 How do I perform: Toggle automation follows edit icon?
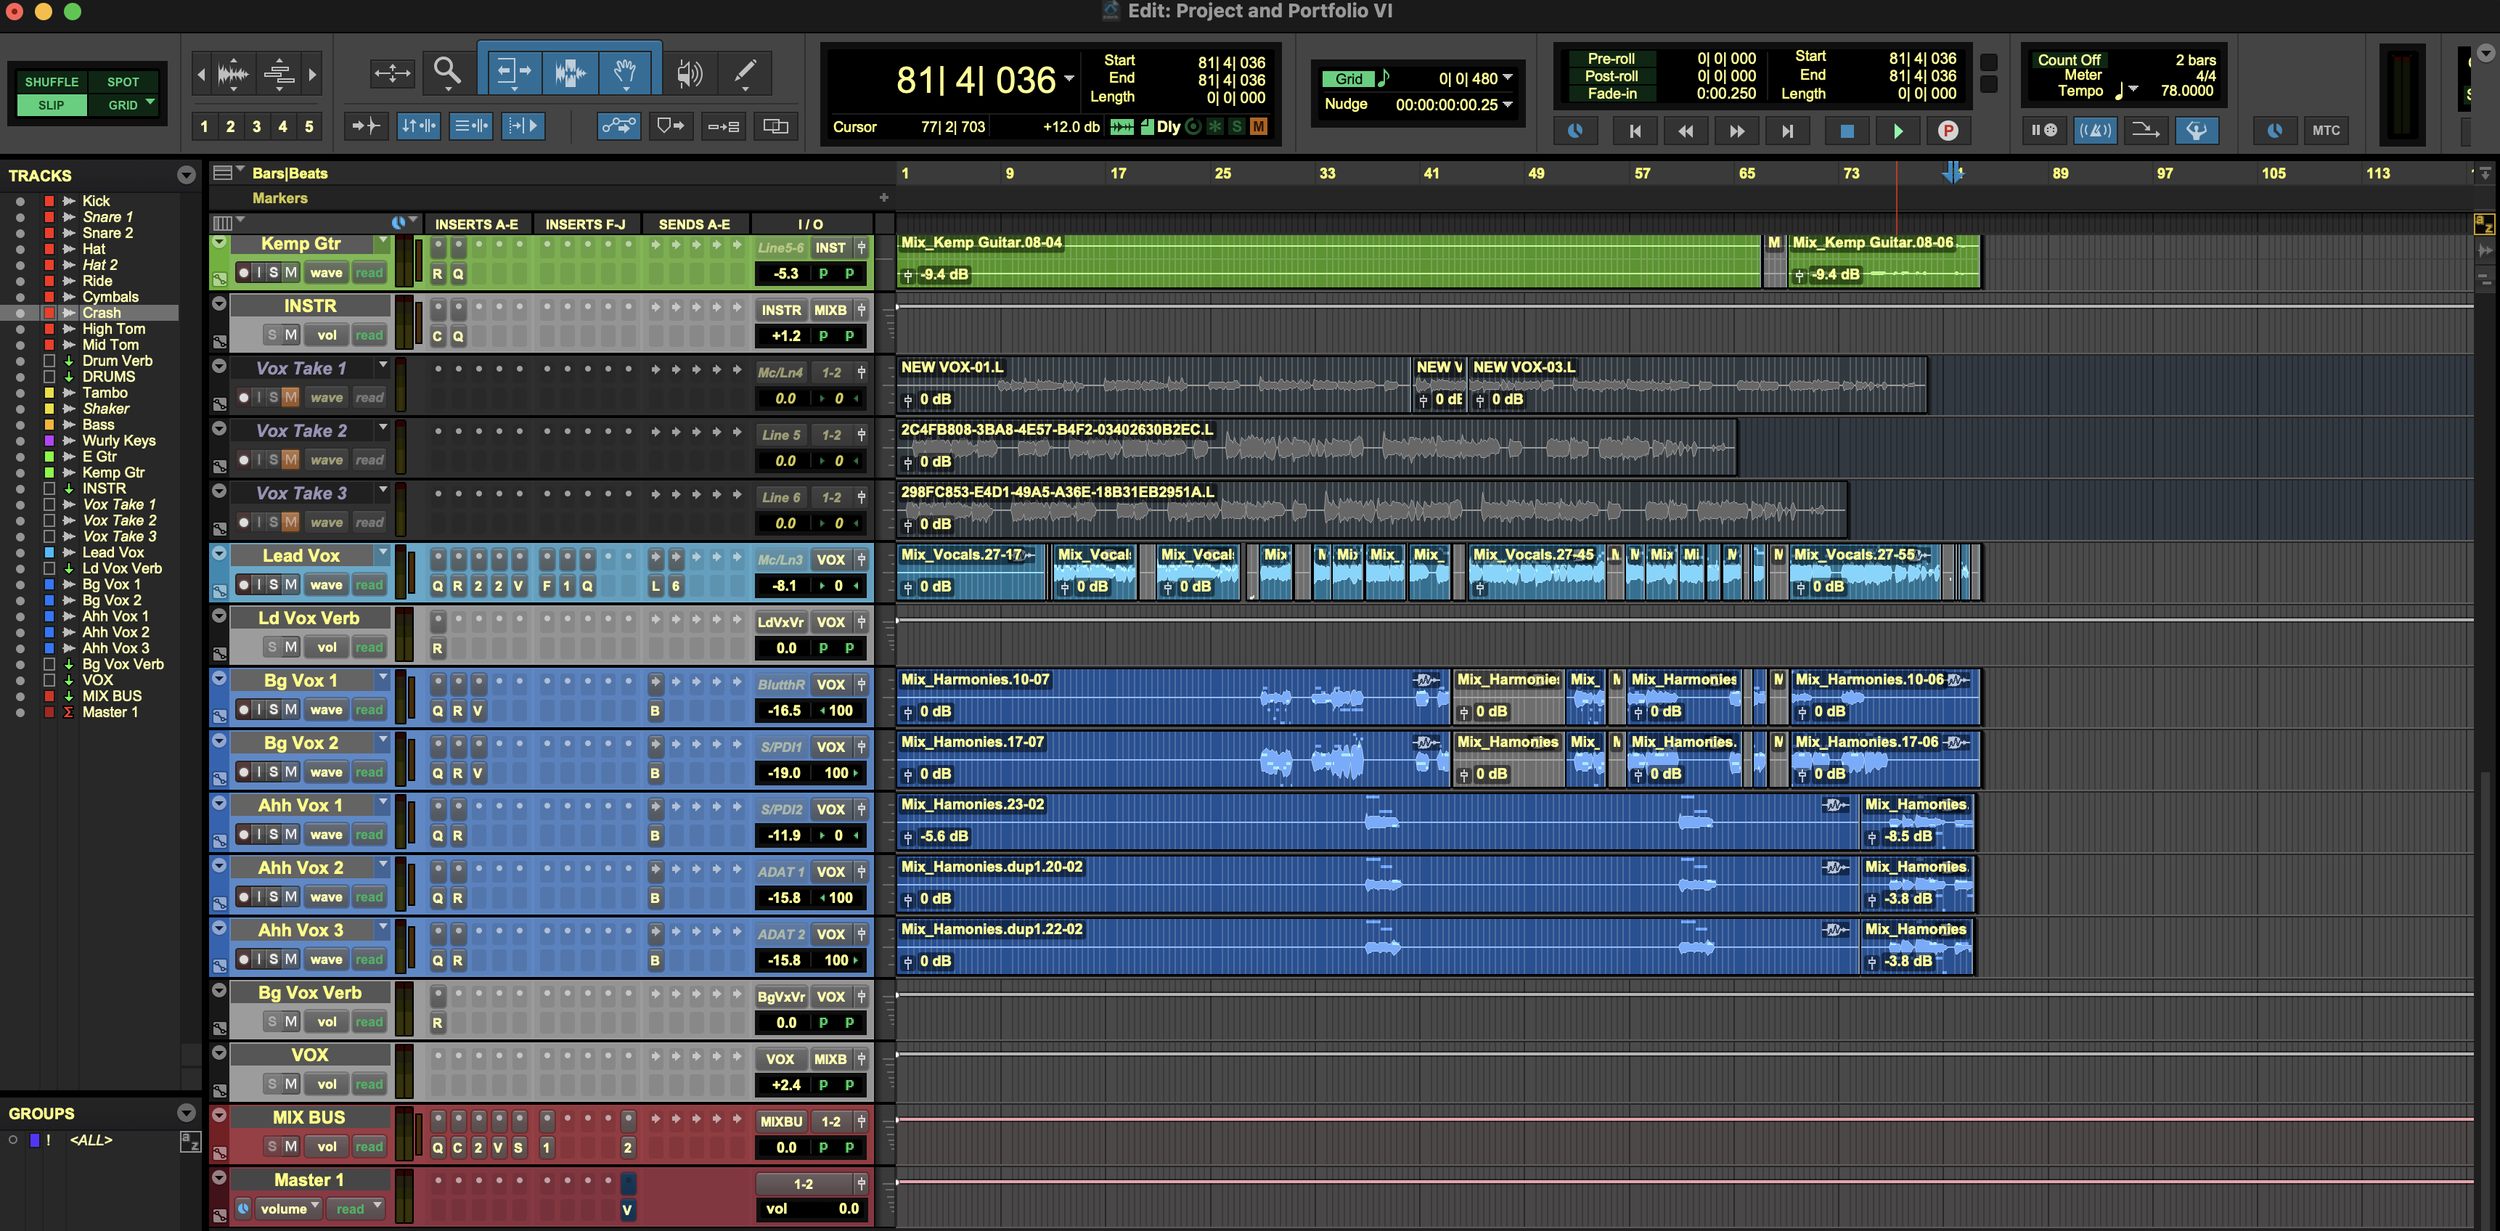click(x=618, y=126)
